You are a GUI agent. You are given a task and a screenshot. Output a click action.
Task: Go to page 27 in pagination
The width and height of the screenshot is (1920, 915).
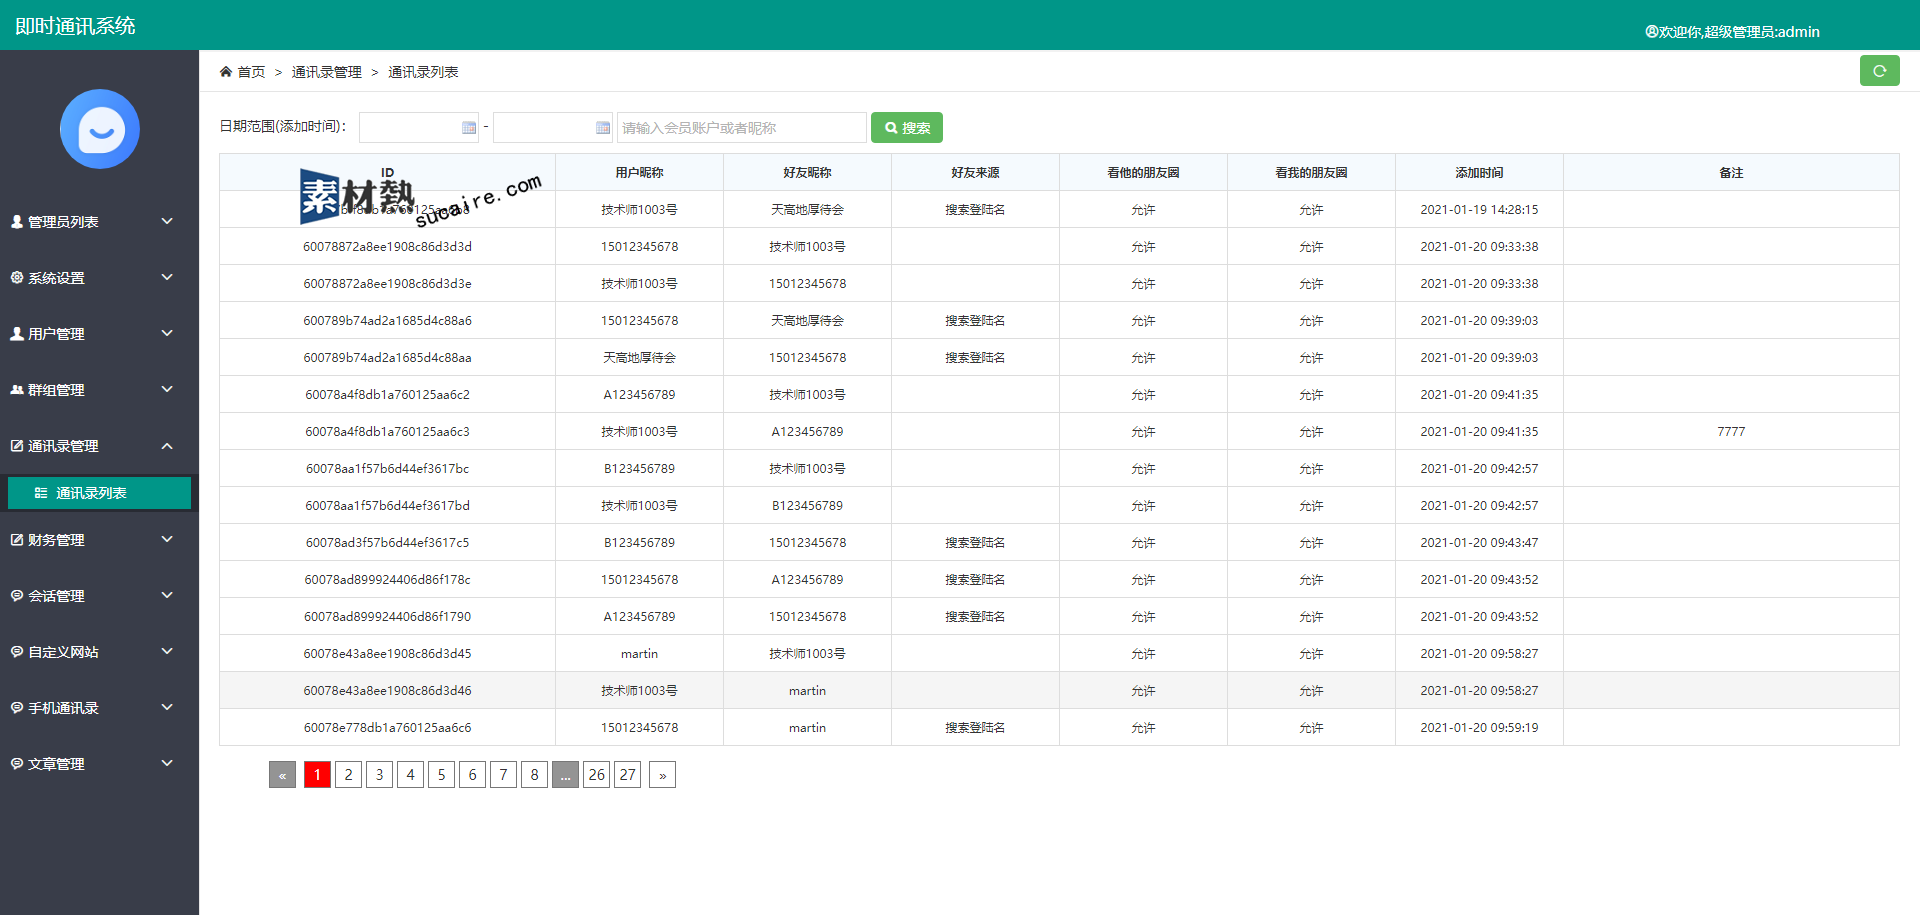point(627,775)
